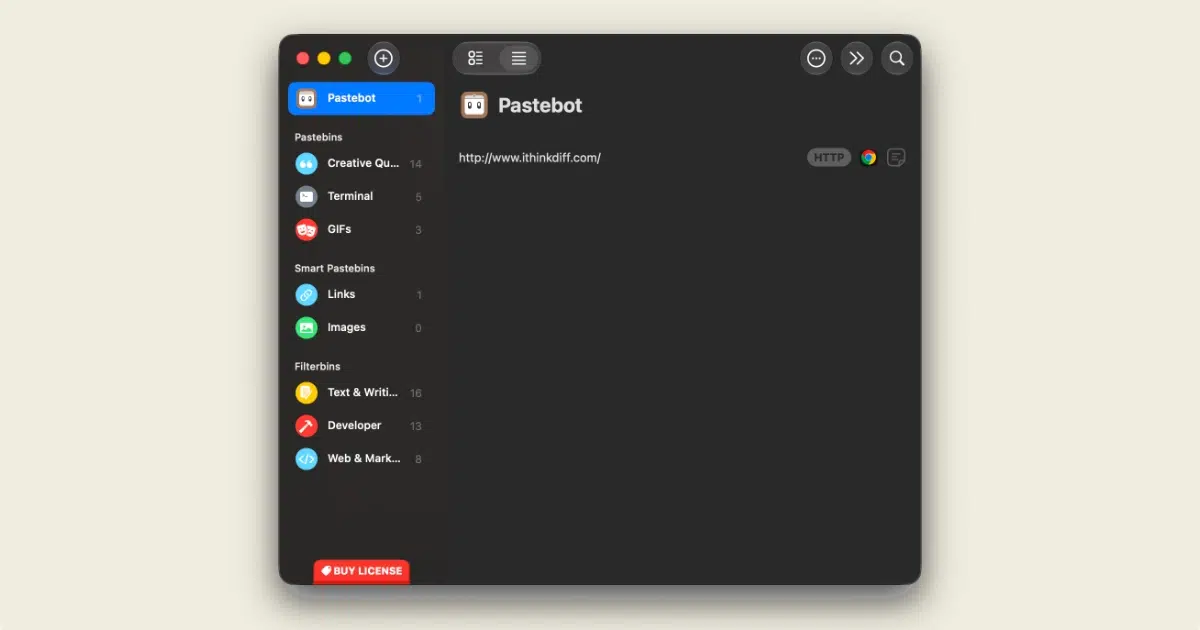Click the blue chain Links icon

pyautogui.click(x=306, y=294)
